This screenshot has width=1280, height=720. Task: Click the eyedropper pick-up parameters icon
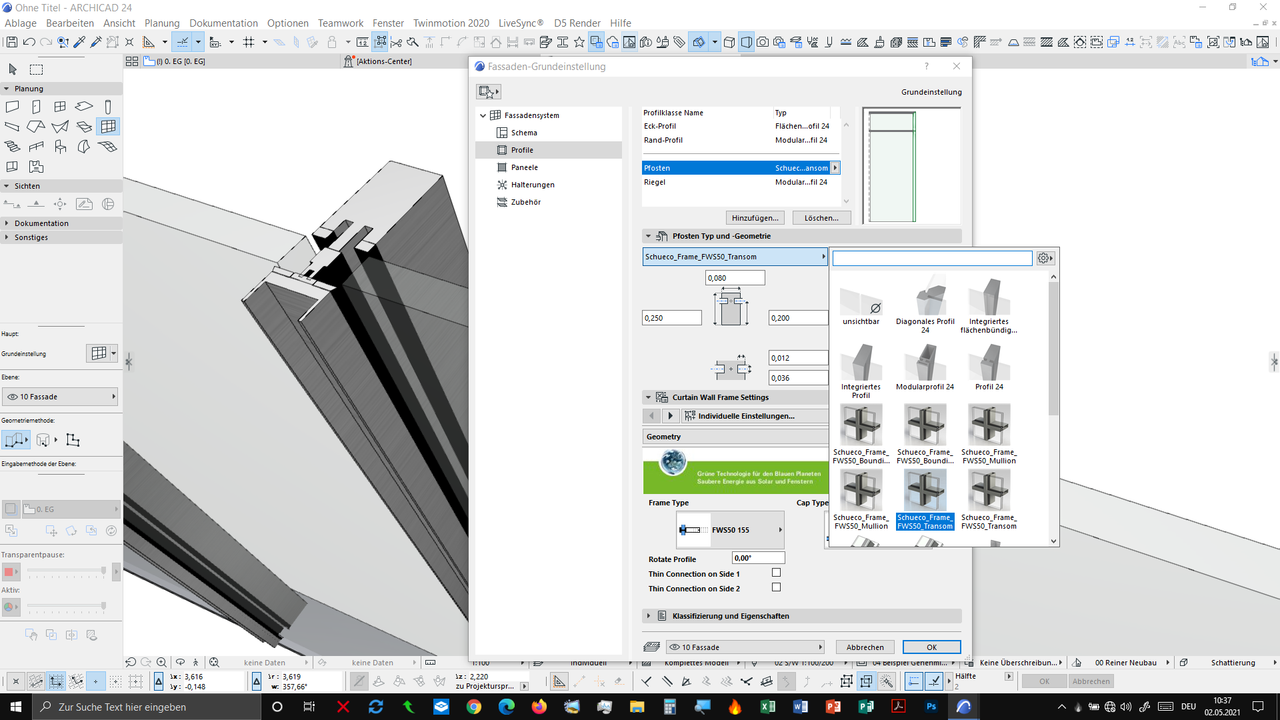80,42
